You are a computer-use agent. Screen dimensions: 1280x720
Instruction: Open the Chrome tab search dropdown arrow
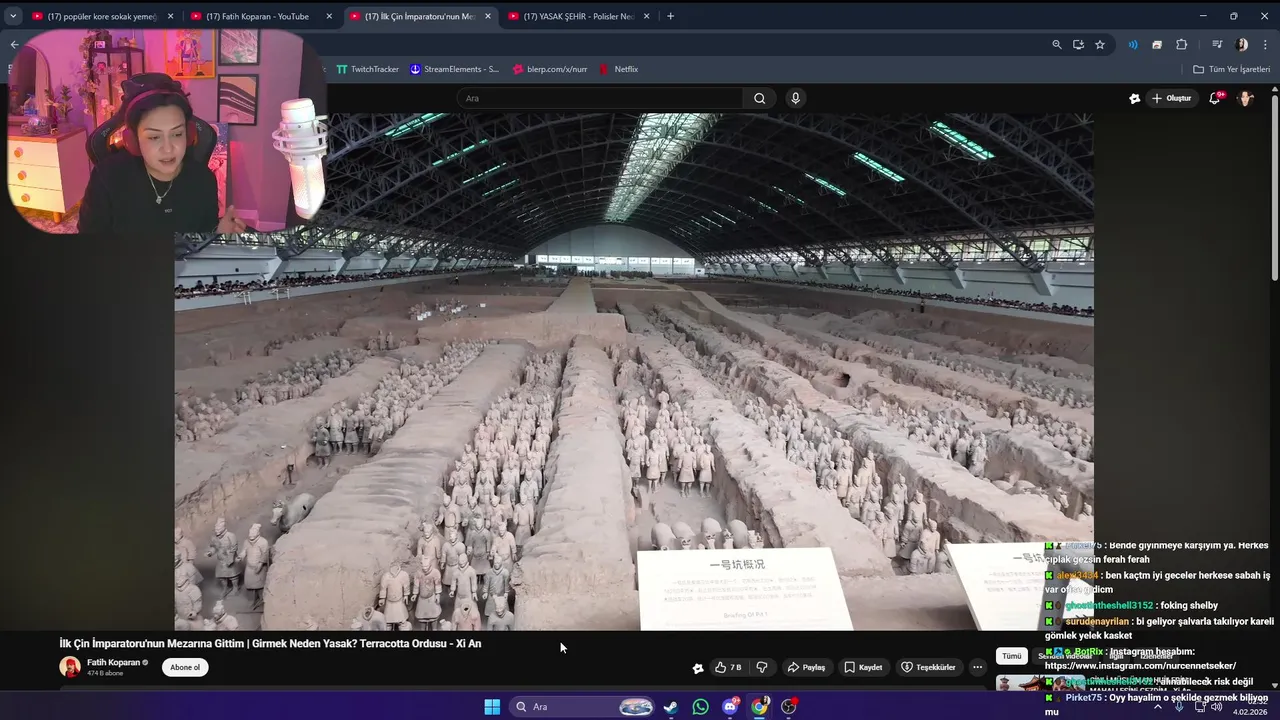(x=13, y=16)
